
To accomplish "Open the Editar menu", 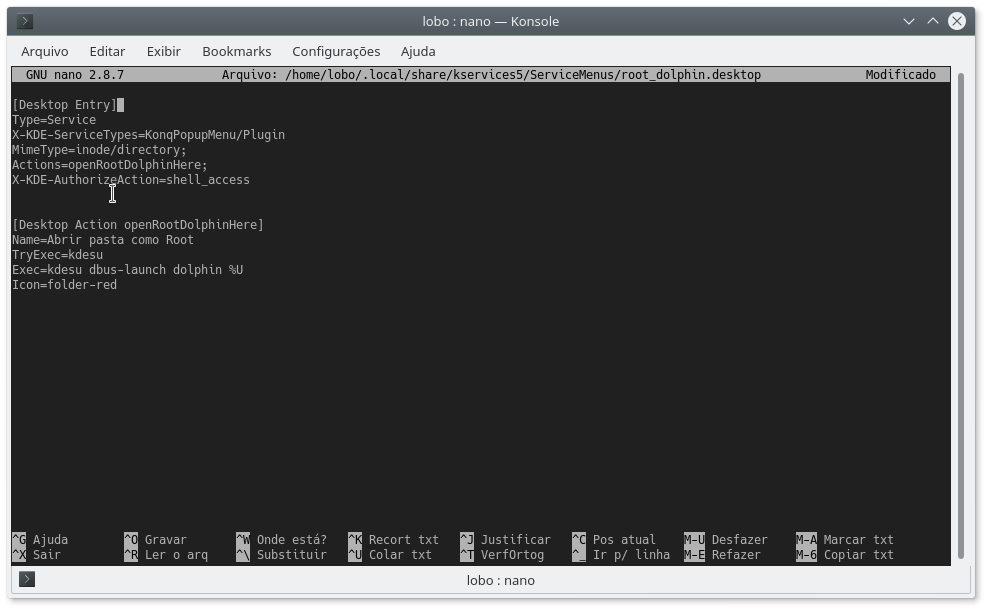I will [106, 51].
